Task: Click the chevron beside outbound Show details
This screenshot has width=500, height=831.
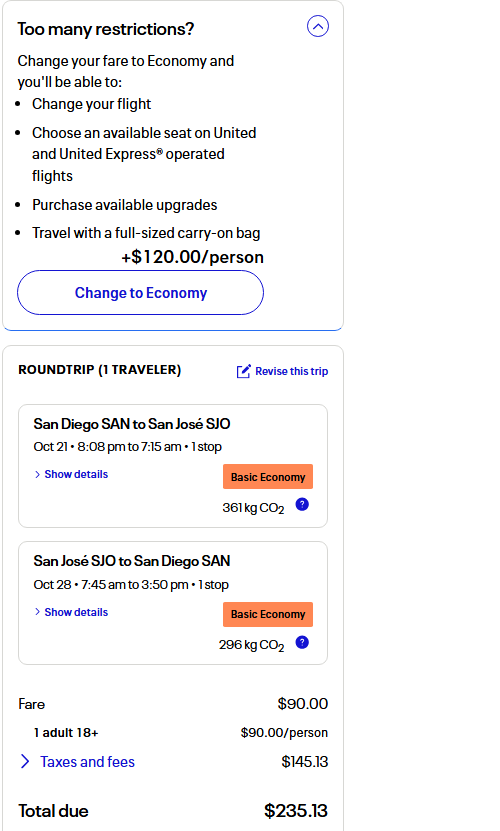Action: (37, 474)
